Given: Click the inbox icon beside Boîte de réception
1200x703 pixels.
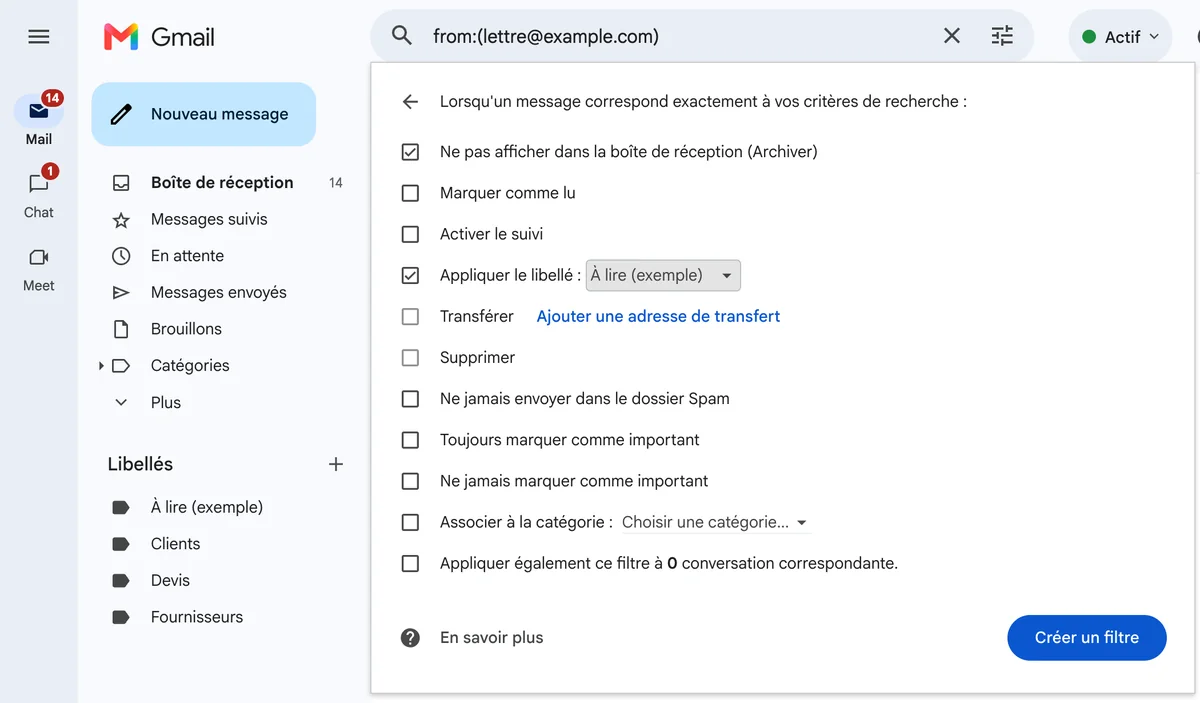Looking at the screenshot, I should pyautogui.click(x=121, y=183).
